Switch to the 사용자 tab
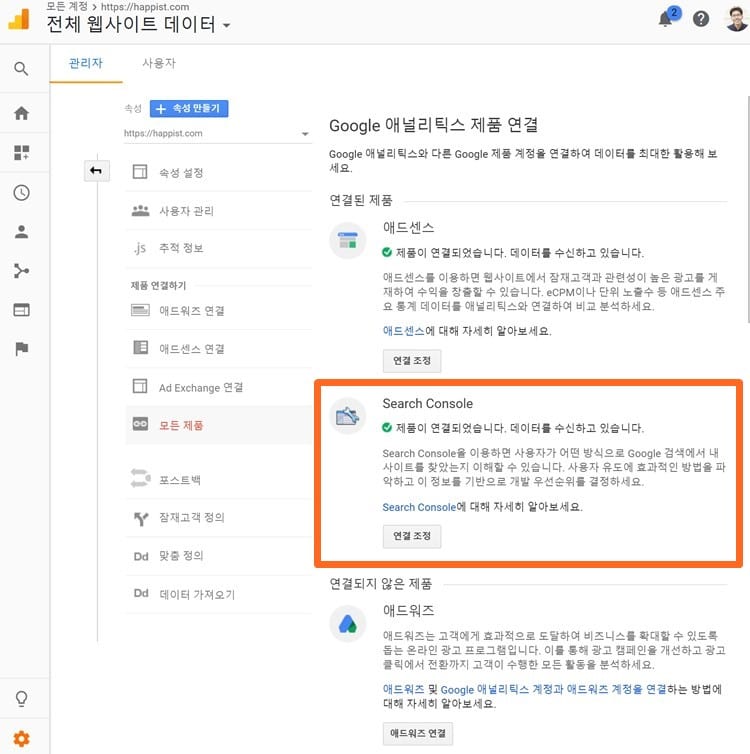 [159, 63]
